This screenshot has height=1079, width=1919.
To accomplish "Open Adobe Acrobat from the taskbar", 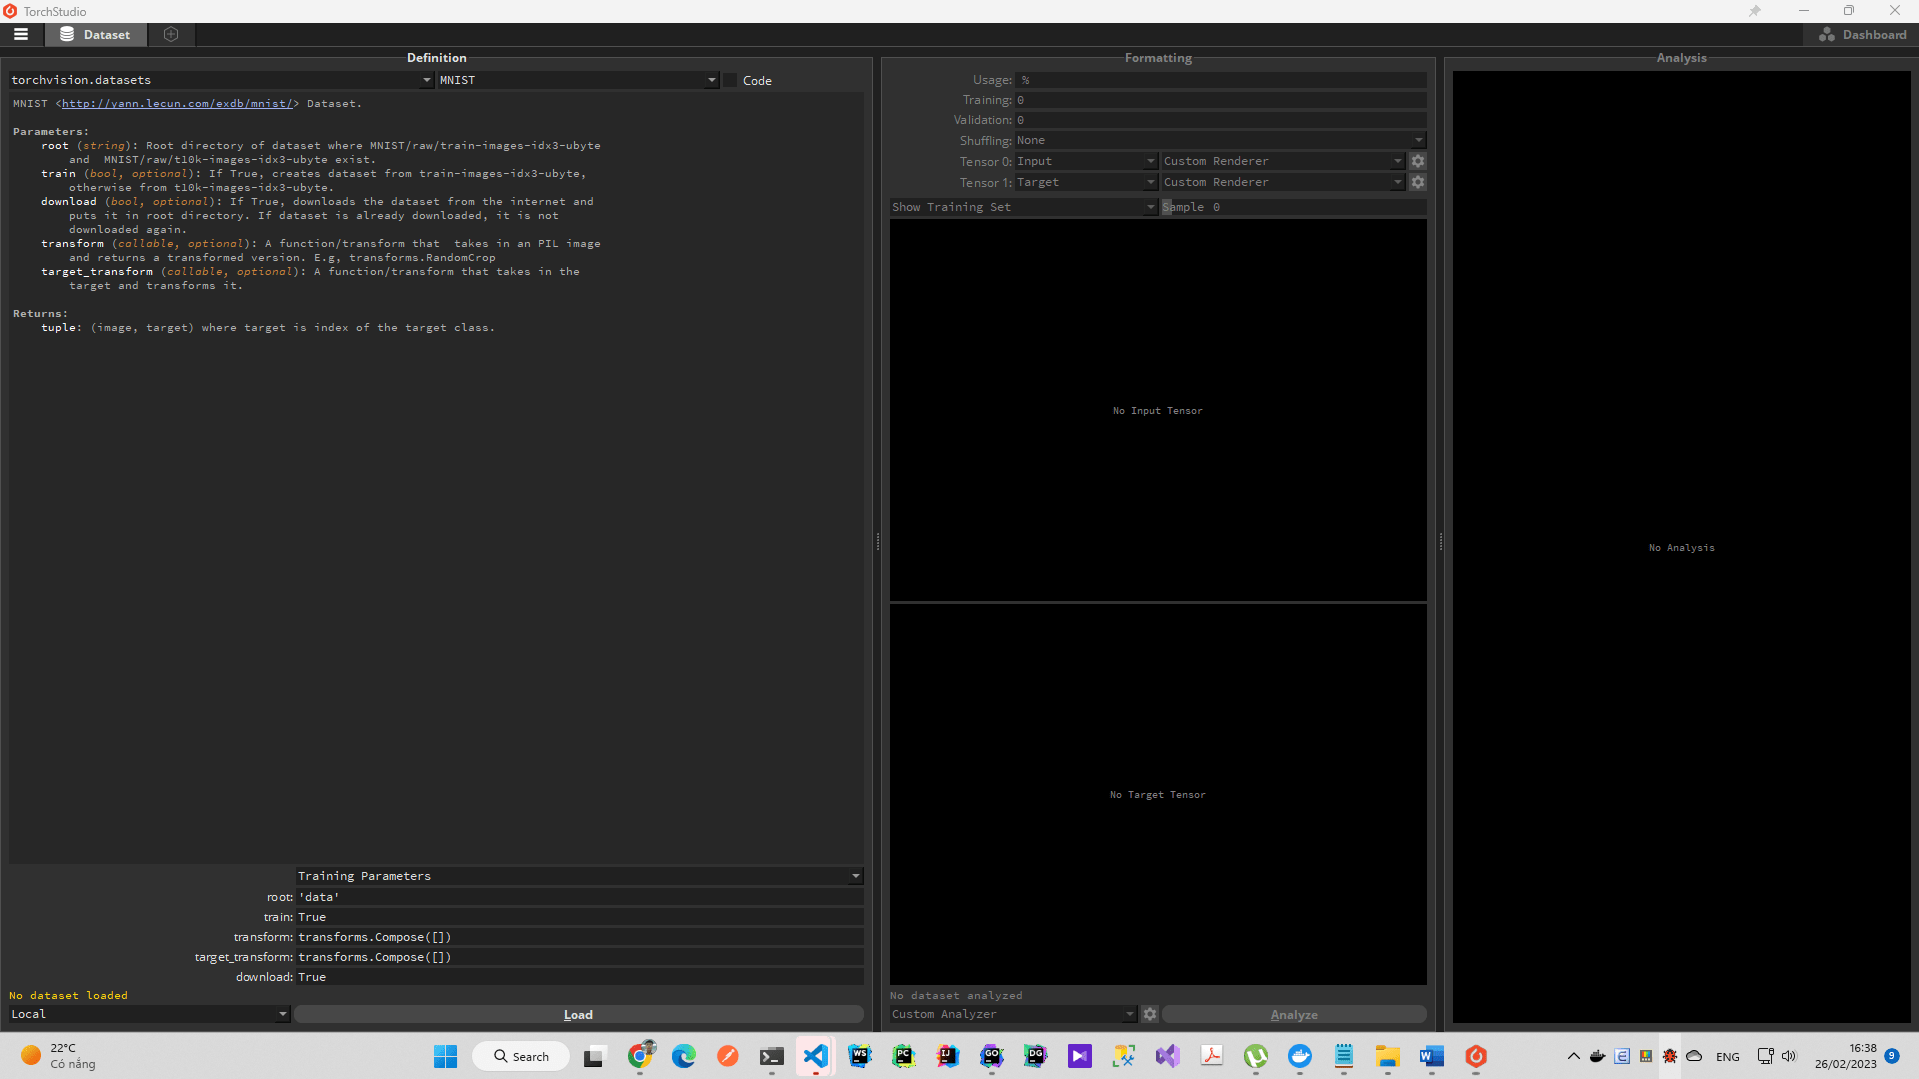I will [x=1212, y=1056].
